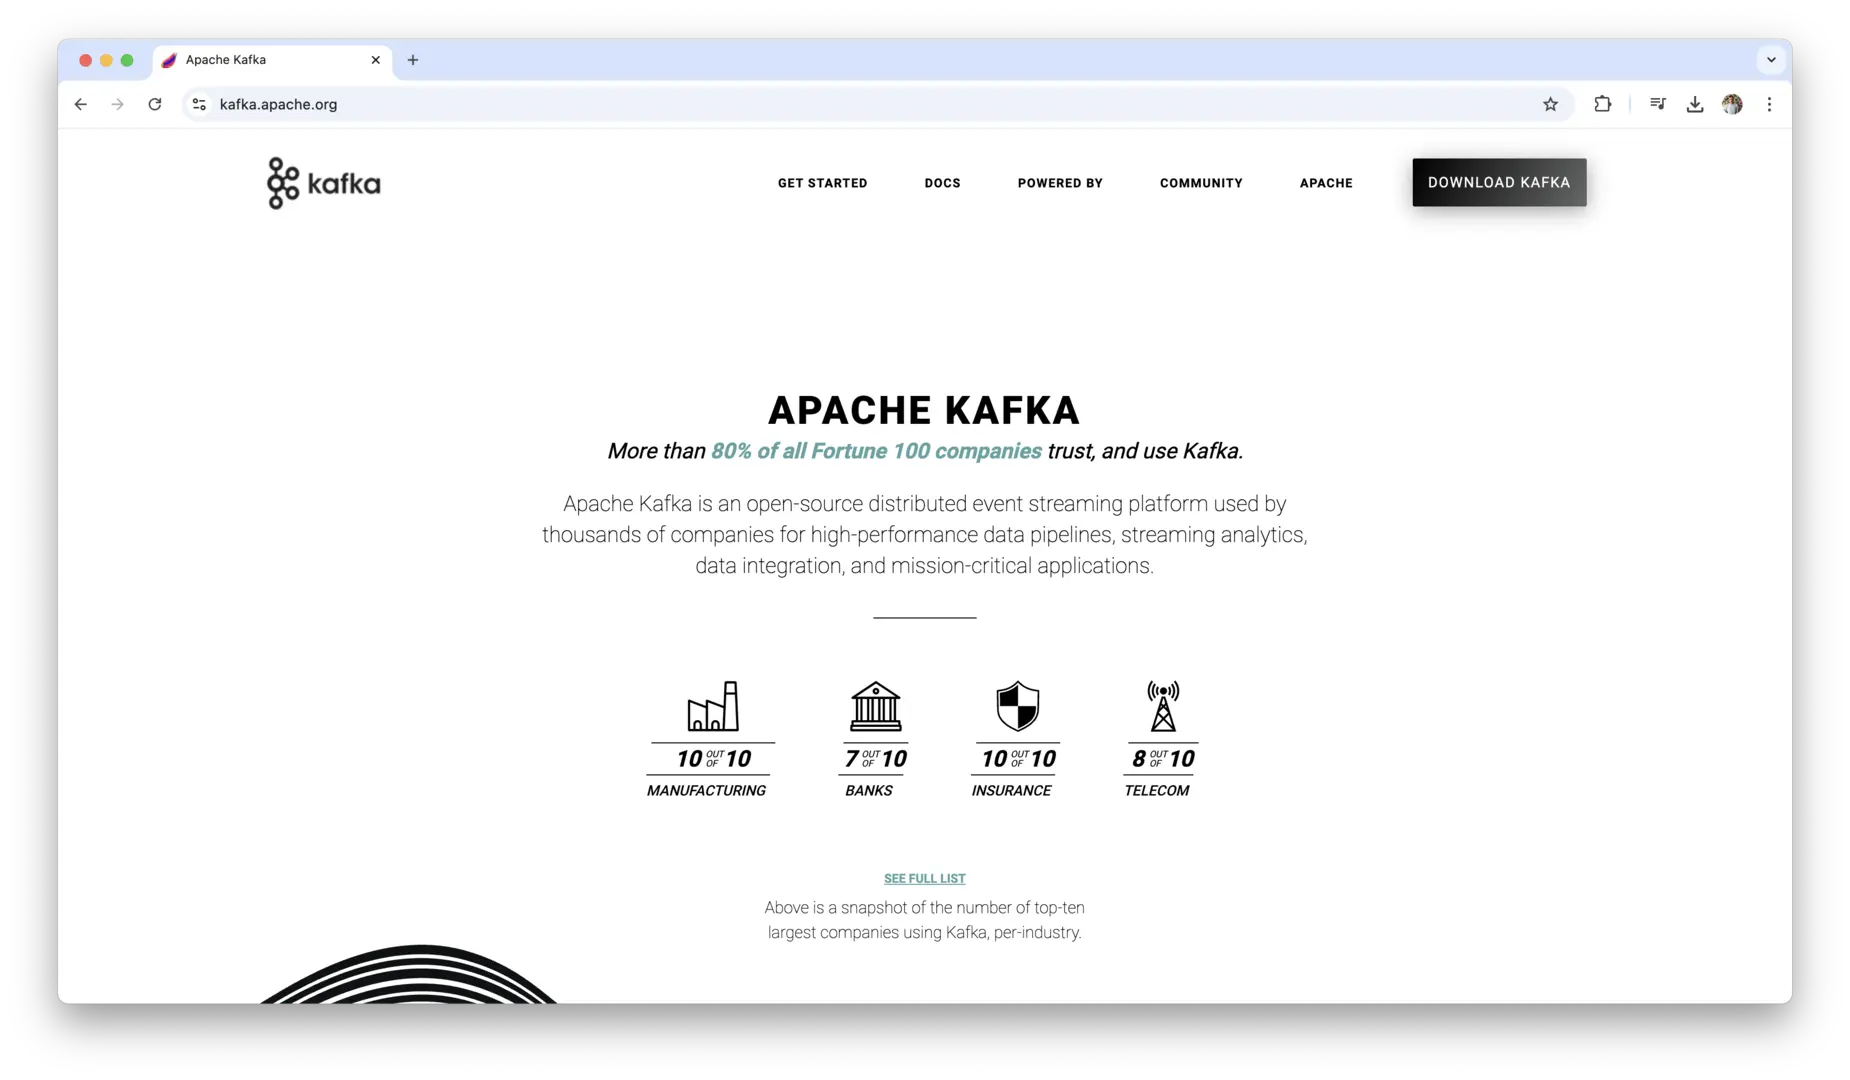Click the browser profile avatar
This screenshot has height=1080, width=1850.
[x=1733, y=104]
